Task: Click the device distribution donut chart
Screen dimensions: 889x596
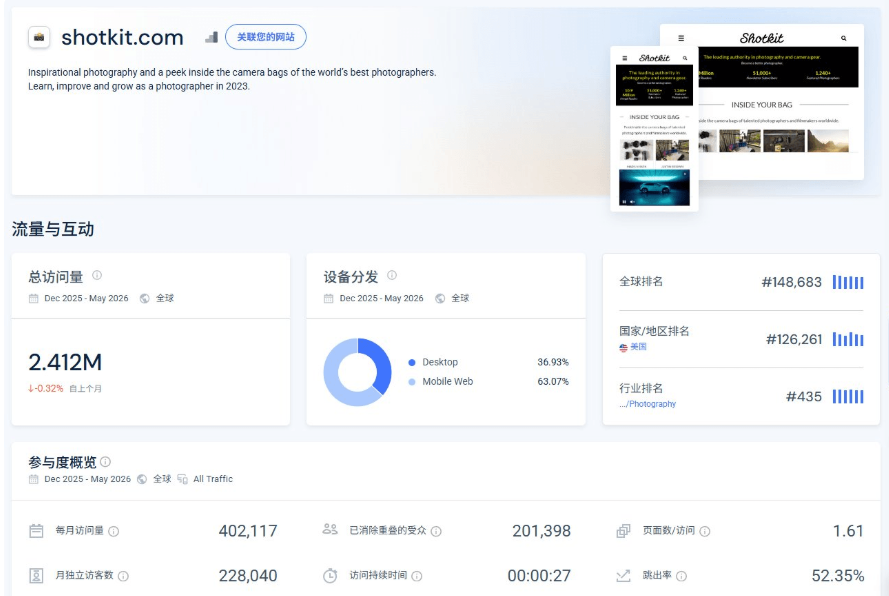Action: (x=357, y=372)
